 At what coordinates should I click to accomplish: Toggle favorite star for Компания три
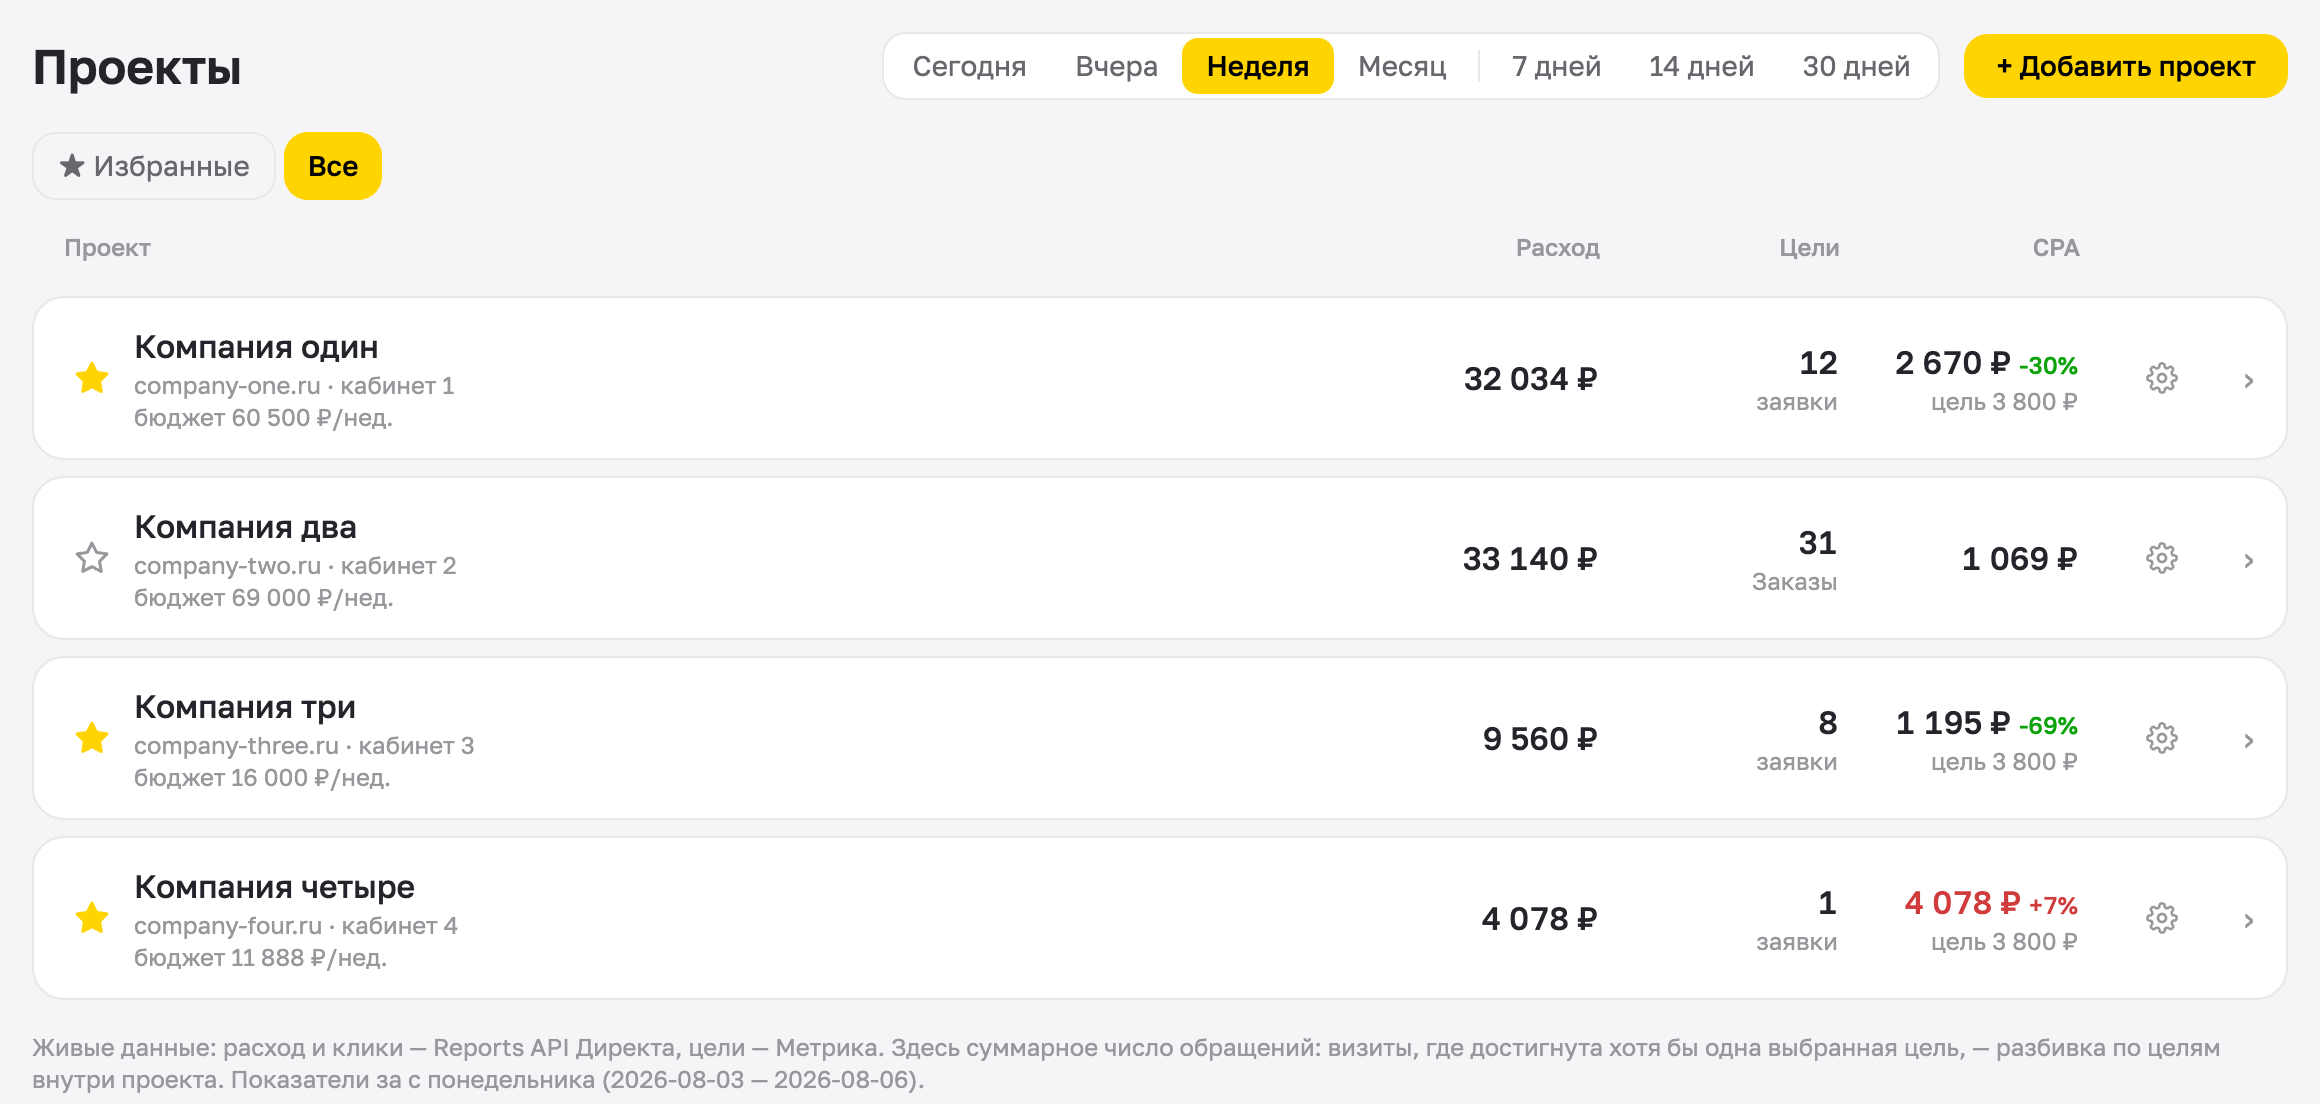(x=92, y=738)
